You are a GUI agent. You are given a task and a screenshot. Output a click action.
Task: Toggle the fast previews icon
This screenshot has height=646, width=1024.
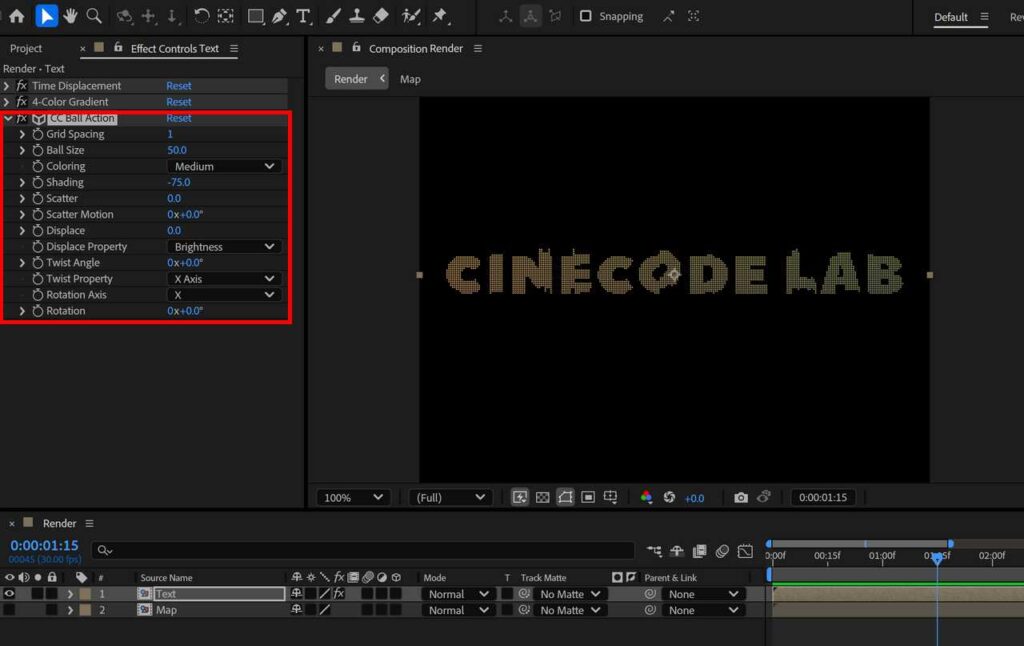pyautogui.click(x=519, y=498)
